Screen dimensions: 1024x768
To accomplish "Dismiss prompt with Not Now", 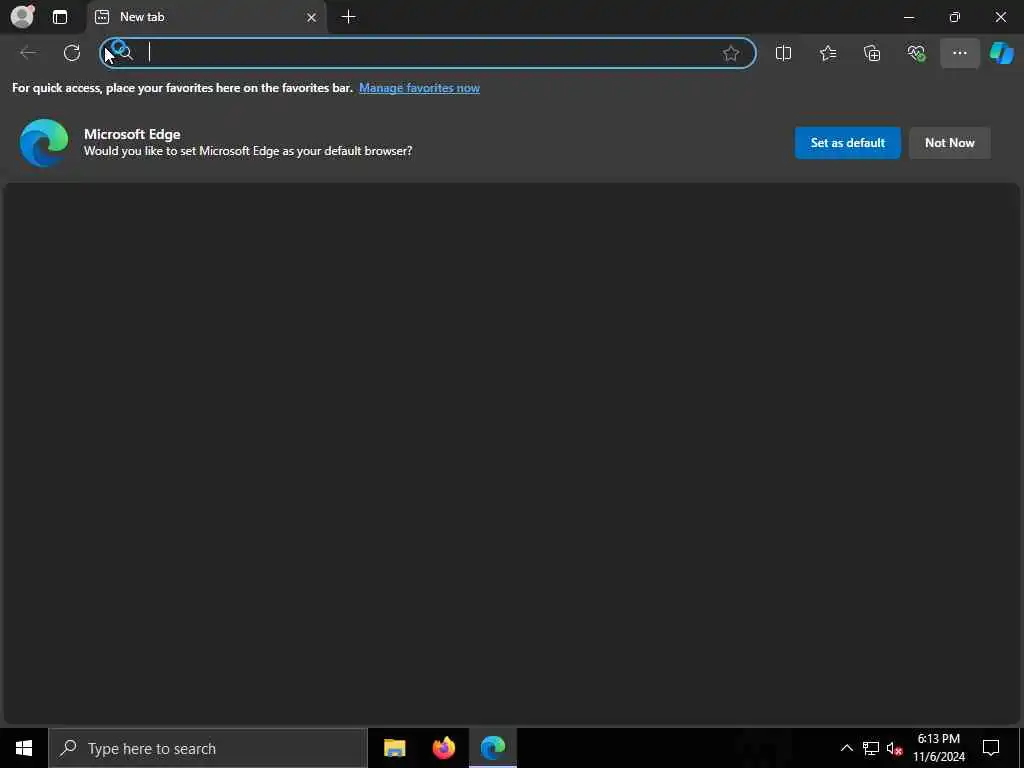I will coord(950,142).
